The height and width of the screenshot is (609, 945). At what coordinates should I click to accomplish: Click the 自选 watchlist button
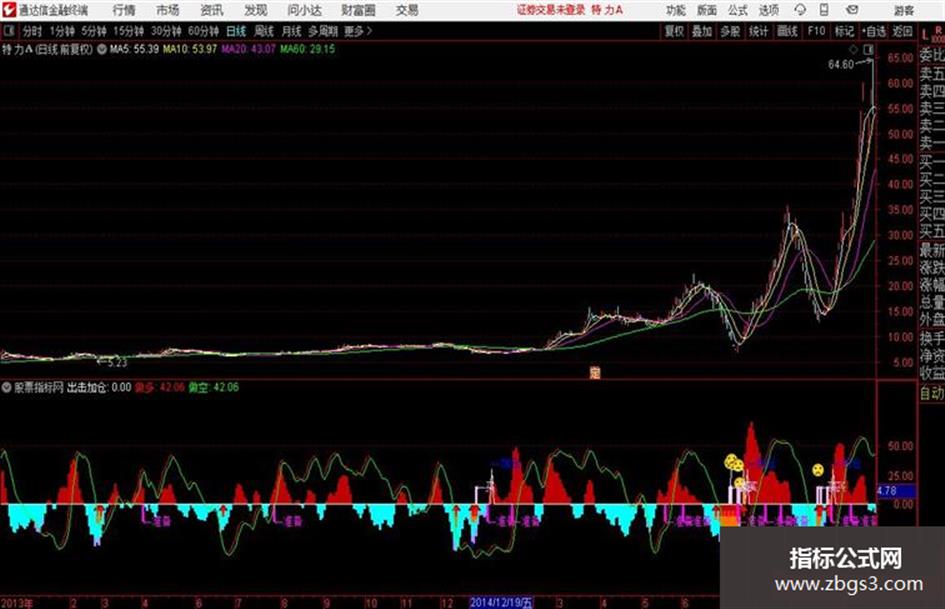(874, 31)
